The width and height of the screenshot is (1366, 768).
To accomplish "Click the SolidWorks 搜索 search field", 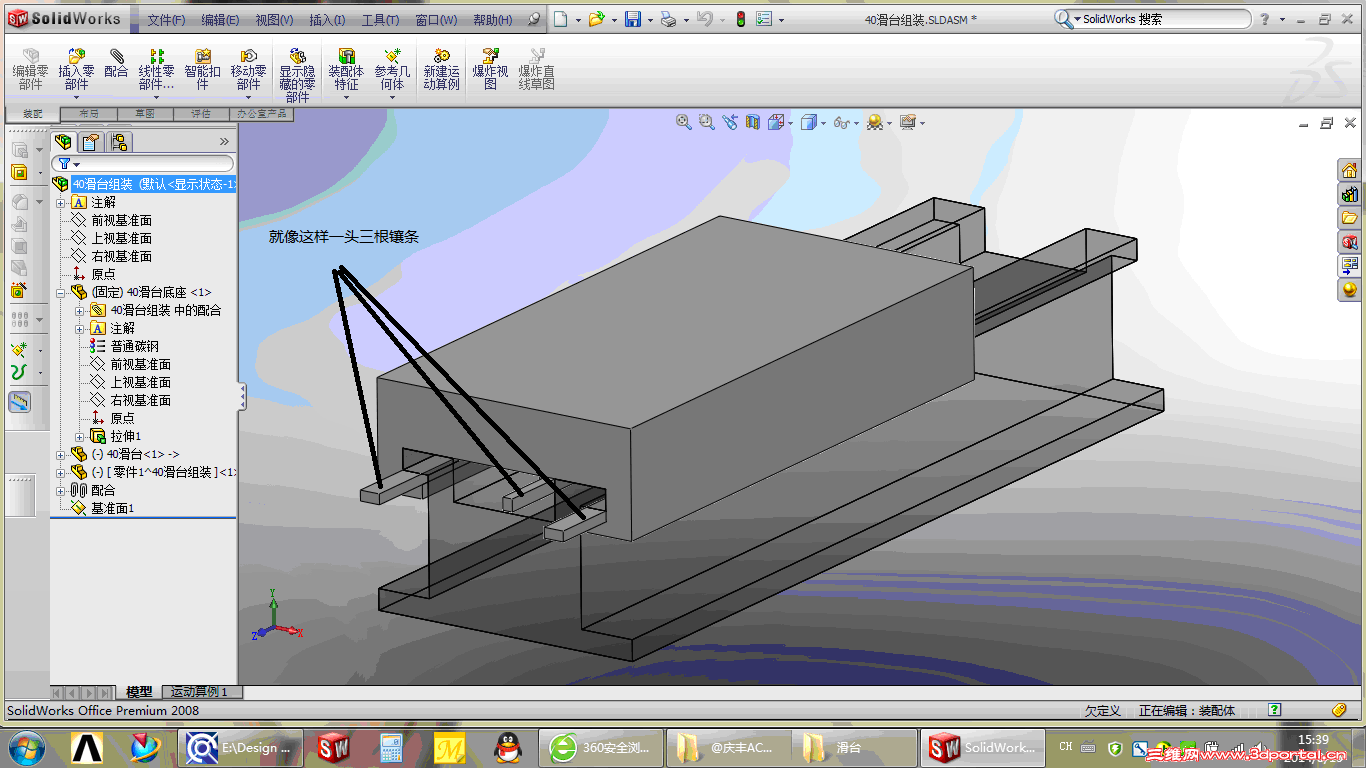I will pos(1163,19).
